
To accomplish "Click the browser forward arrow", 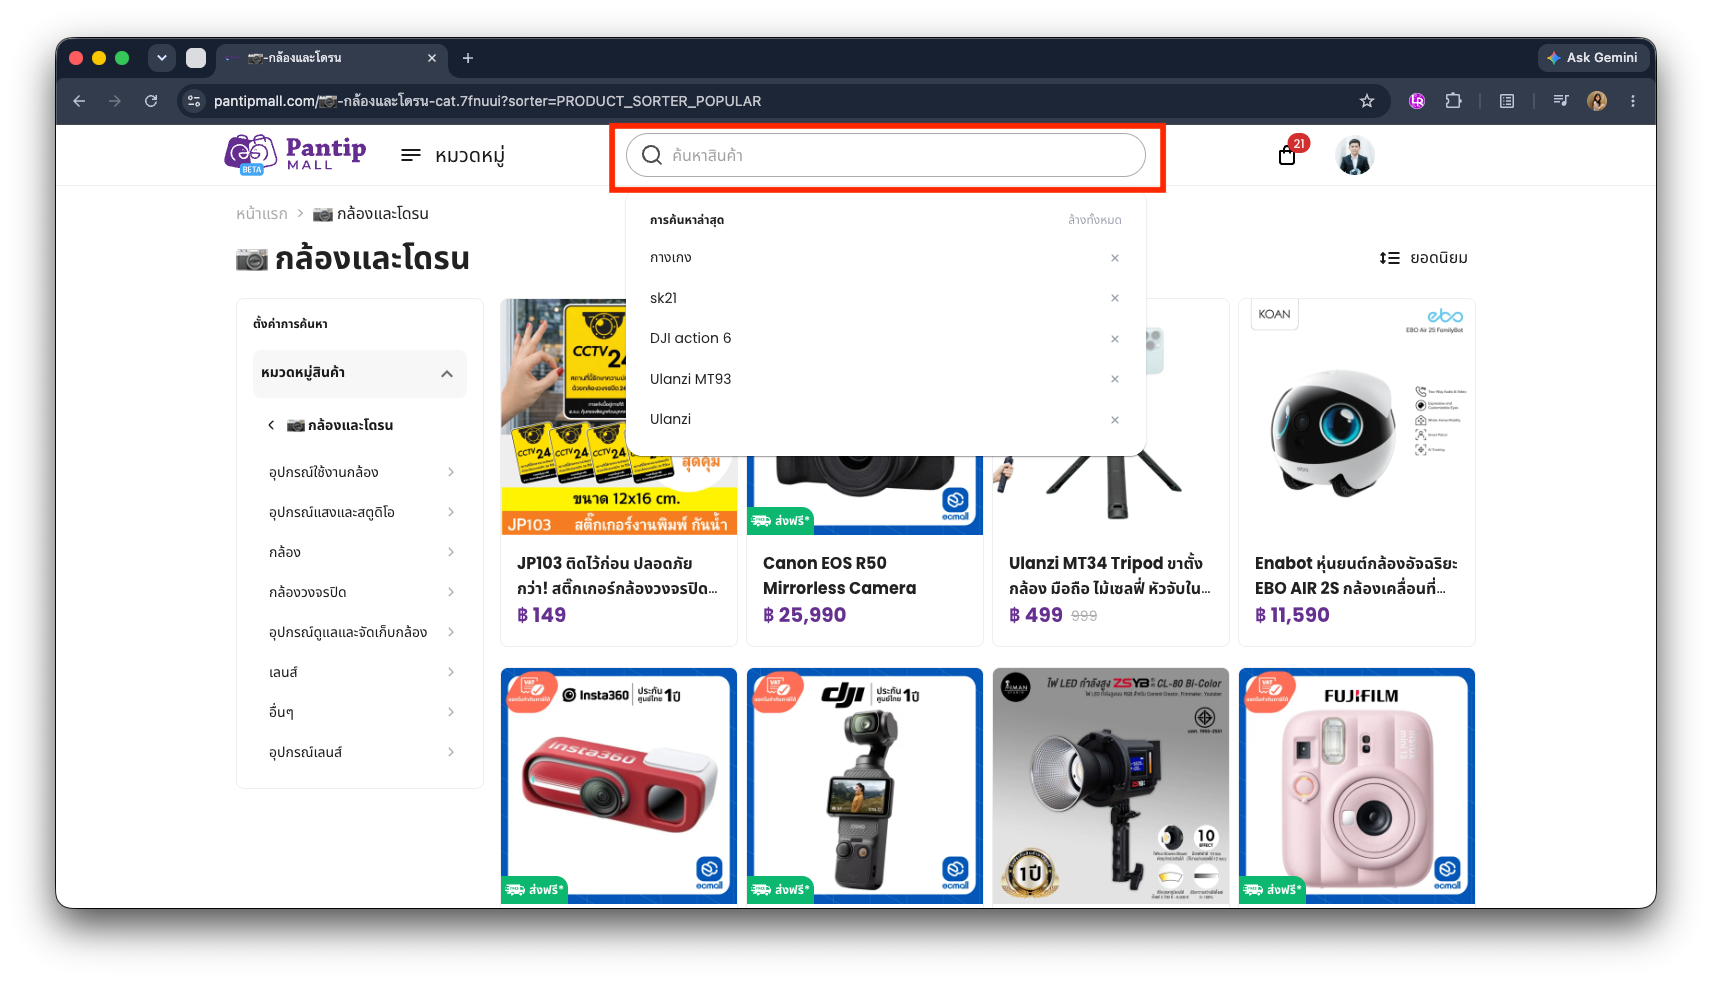I will click(x=115, y=101).
